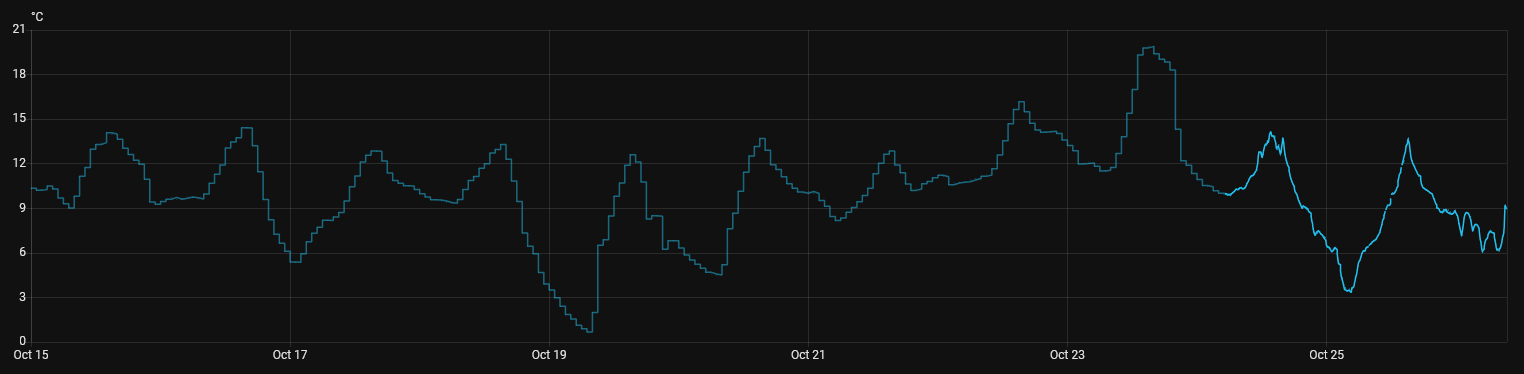The width and height of the screenshot is (1524, 374).
Task: Click the Oct 23 x-axis label
Action: coord(1067,355)
